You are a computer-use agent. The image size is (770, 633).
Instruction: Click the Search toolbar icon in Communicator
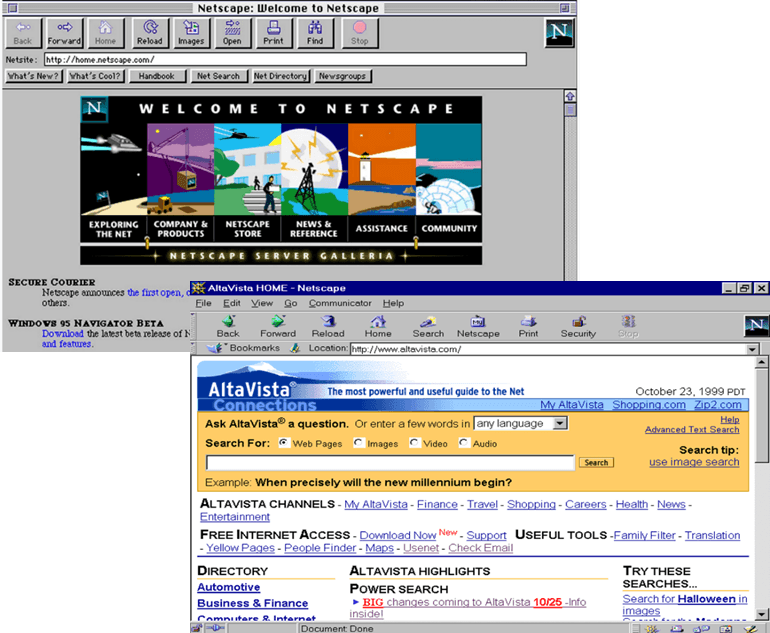click(x=428, y=327)
